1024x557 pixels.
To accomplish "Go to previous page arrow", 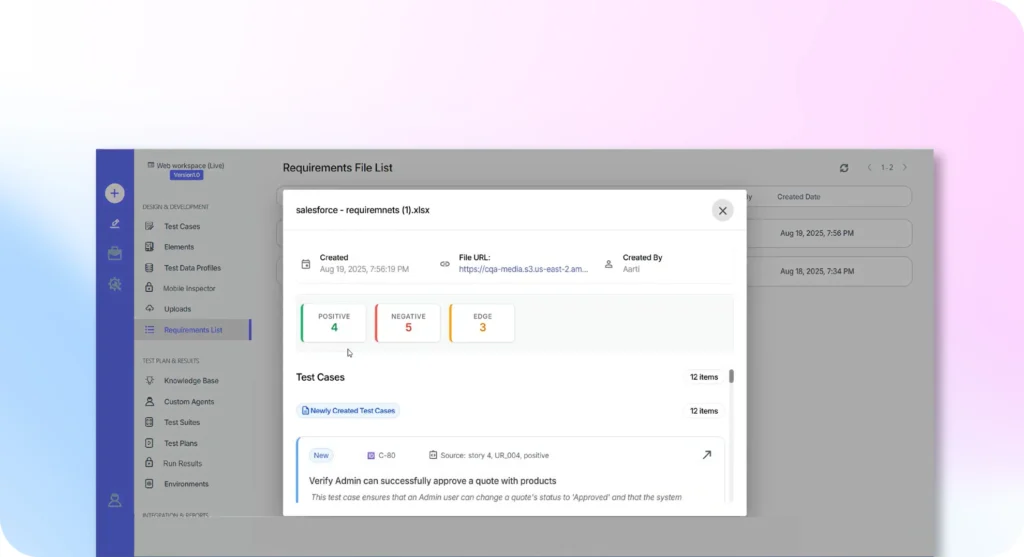I will tap(869, 168).
